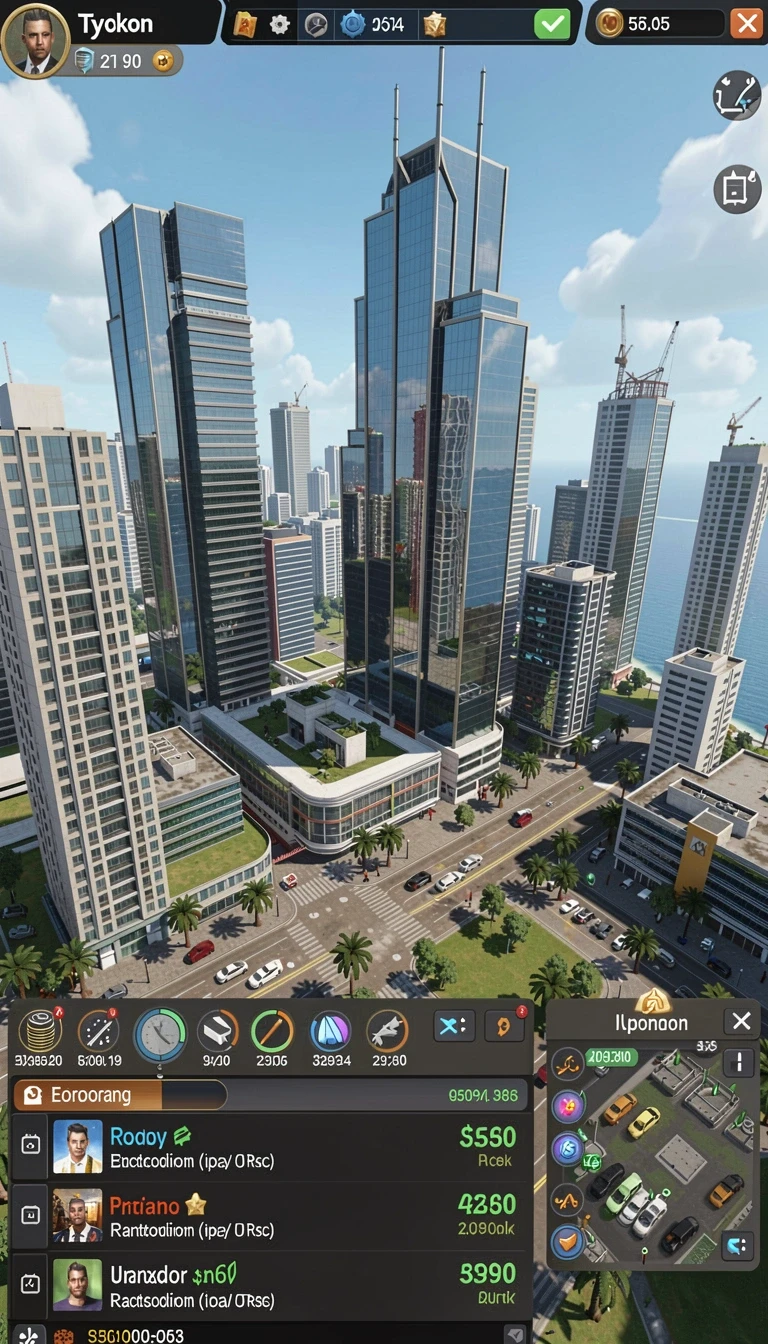The image size is (768, 1344).
Task: Tap the blue crossed-arrows shuffle button
Action: pos(453,1026)
